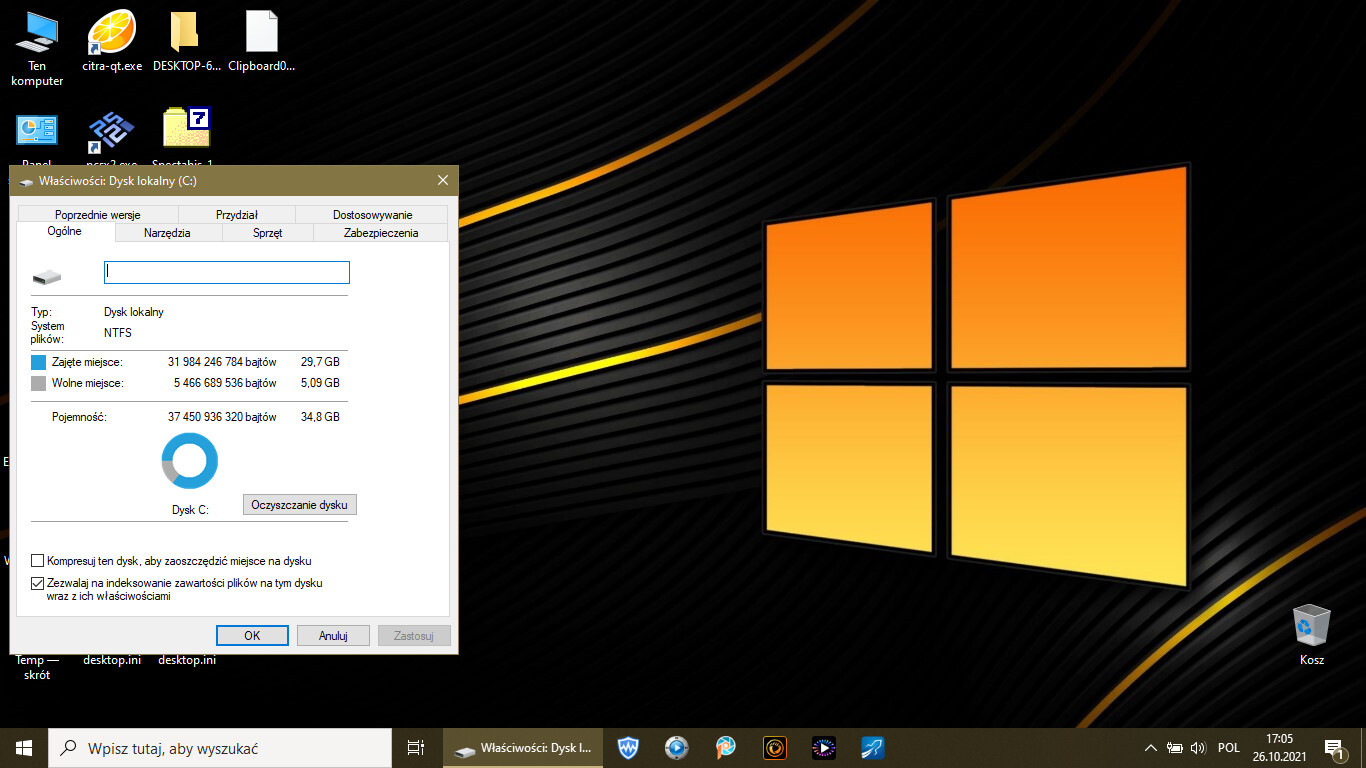Open the Windows Start menu
This screenshot has height=768, width=1366.
click(x=24, y=748)
